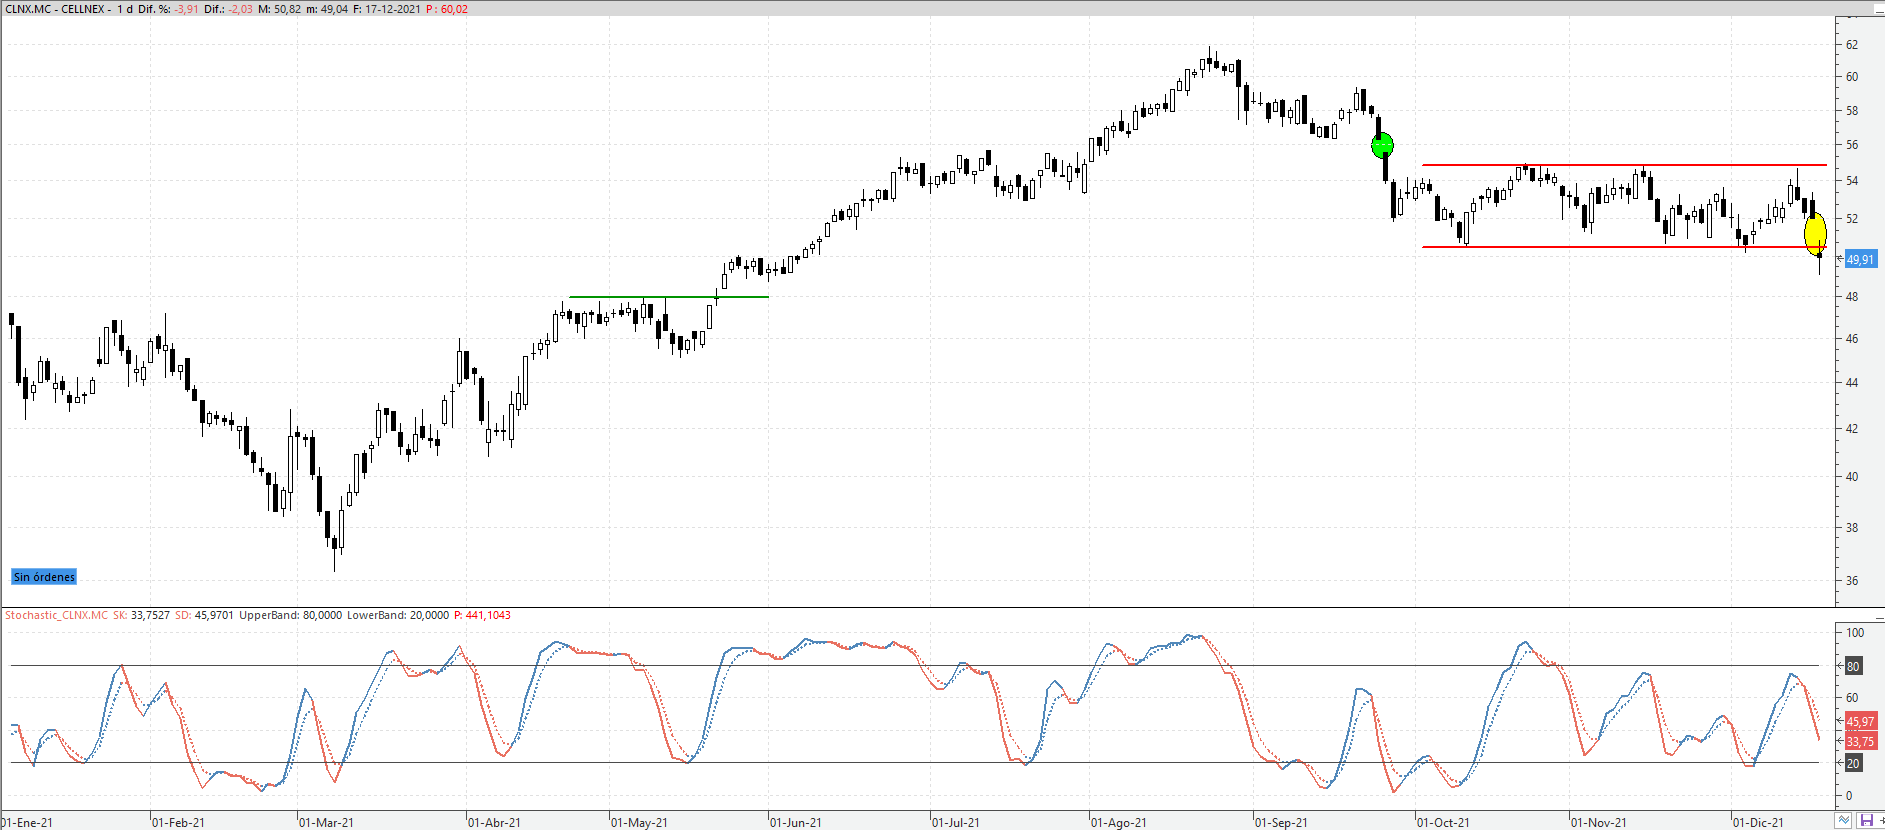Click the 'Sin órdenes' label

tap(44, 577)
